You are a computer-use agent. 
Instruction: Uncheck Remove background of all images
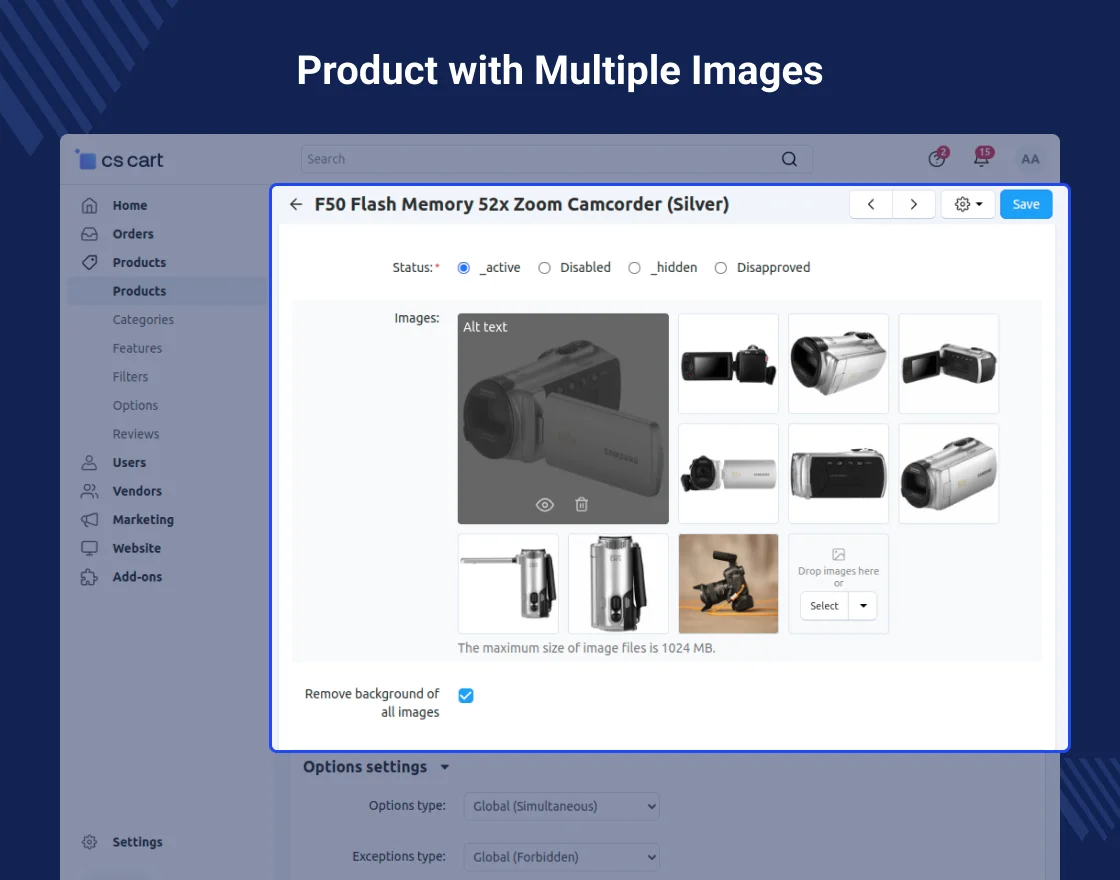[466, 695]
